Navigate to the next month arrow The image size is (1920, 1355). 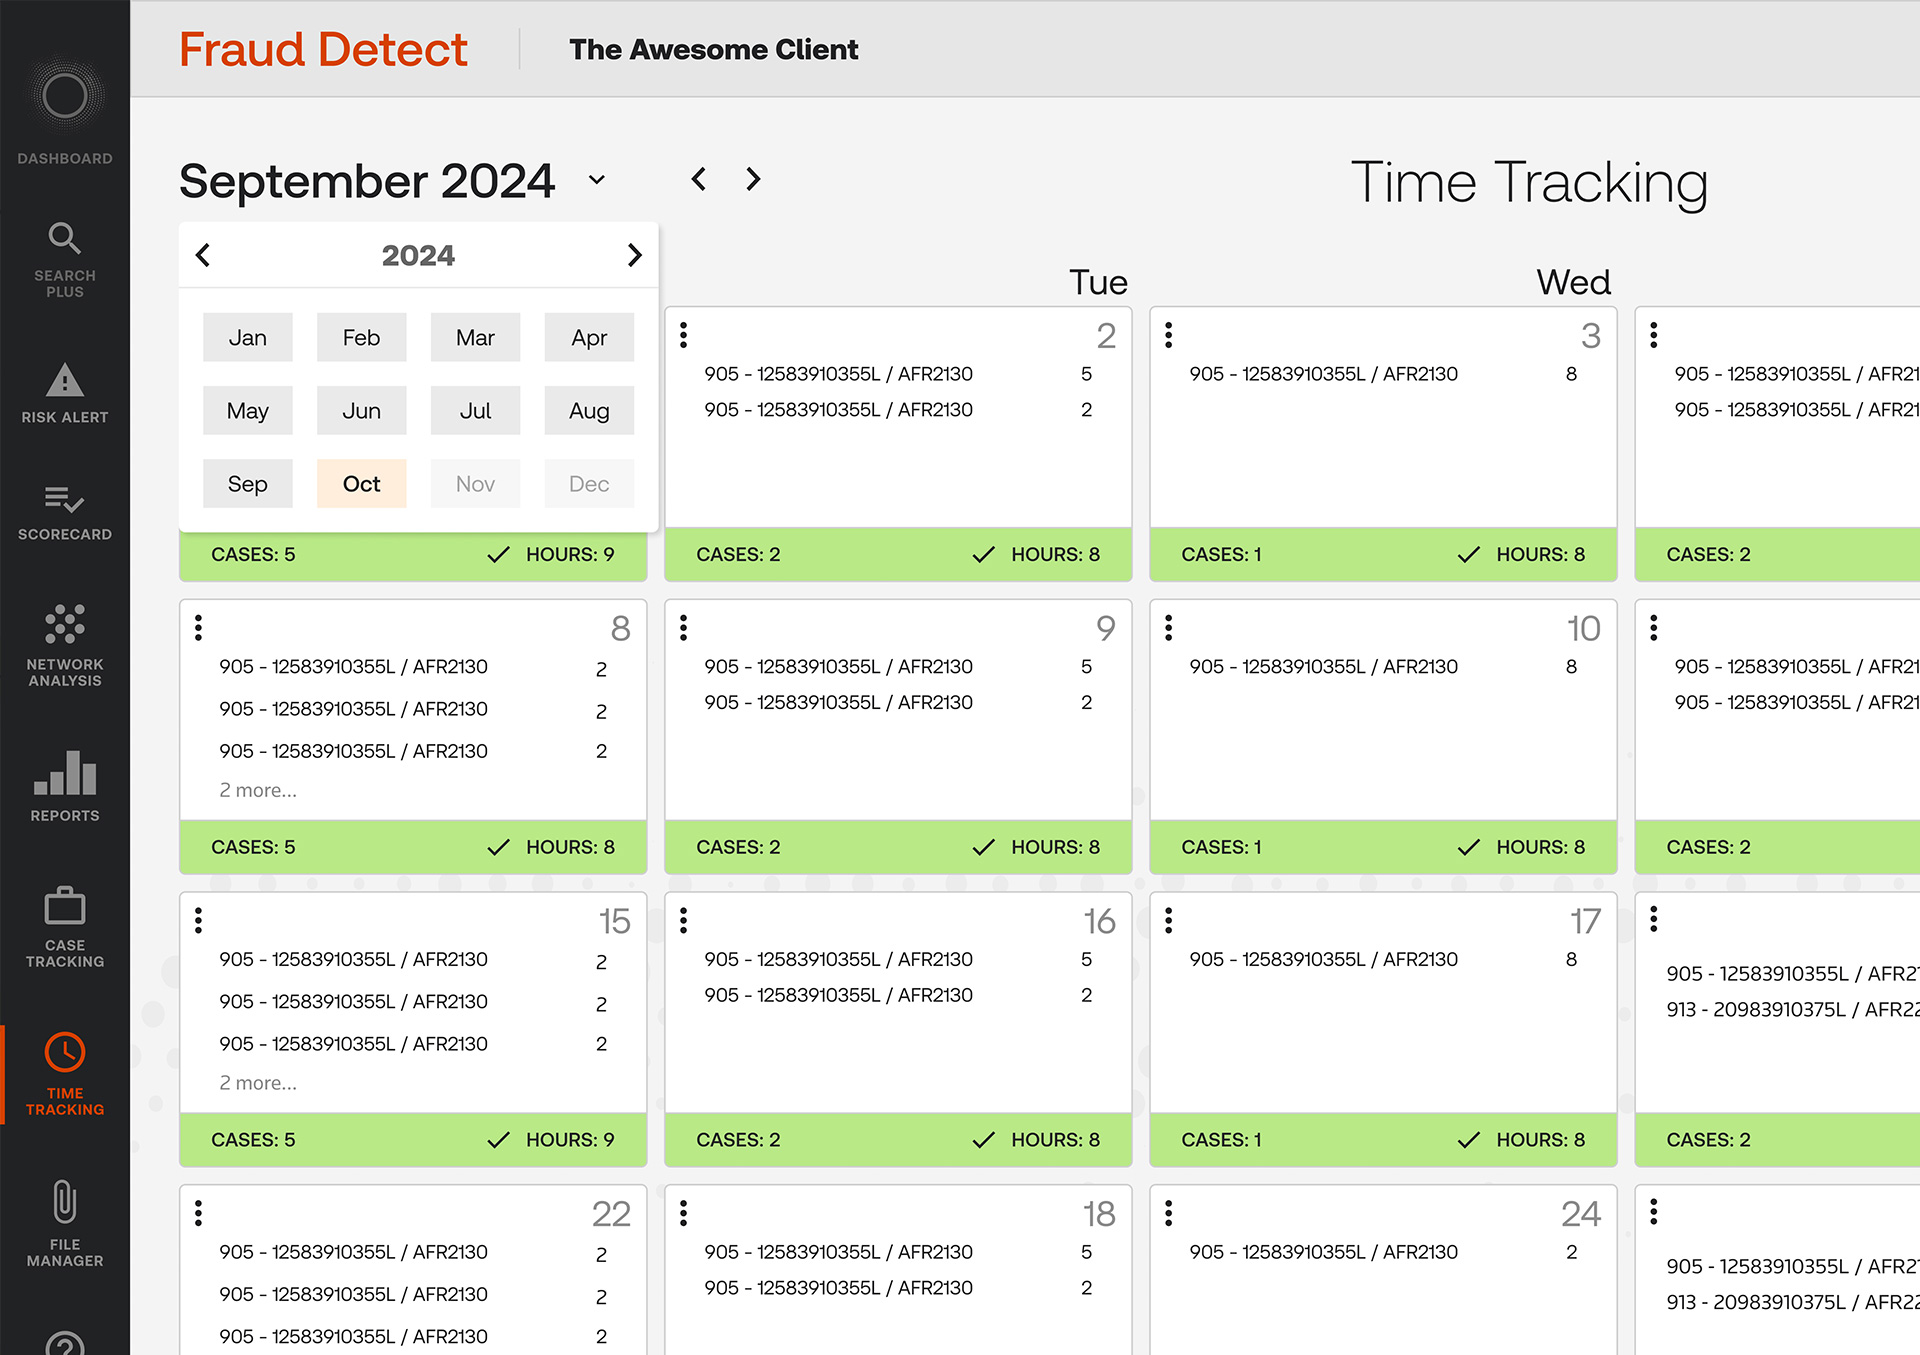753,179
